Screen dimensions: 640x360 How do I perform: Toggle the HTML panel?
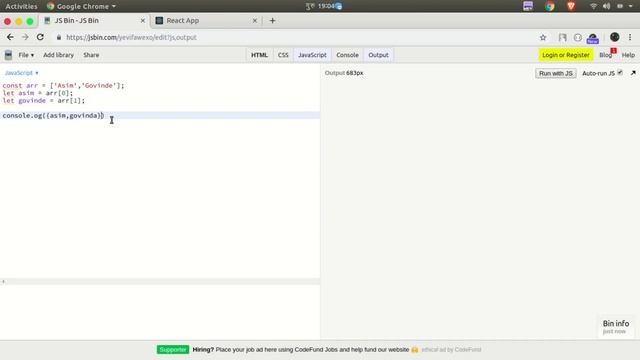click(259, 55)
